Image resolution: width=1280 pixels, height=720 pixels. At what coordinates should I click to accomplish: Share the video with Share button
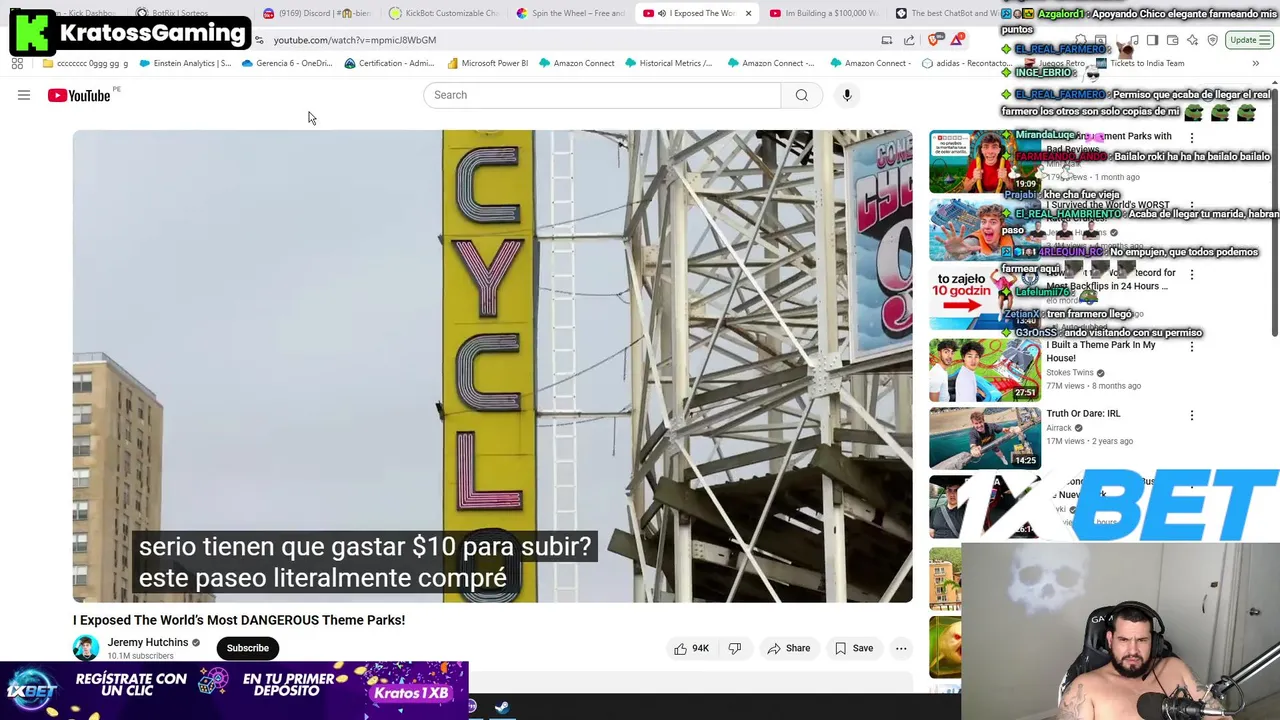(x=788, y=648)
